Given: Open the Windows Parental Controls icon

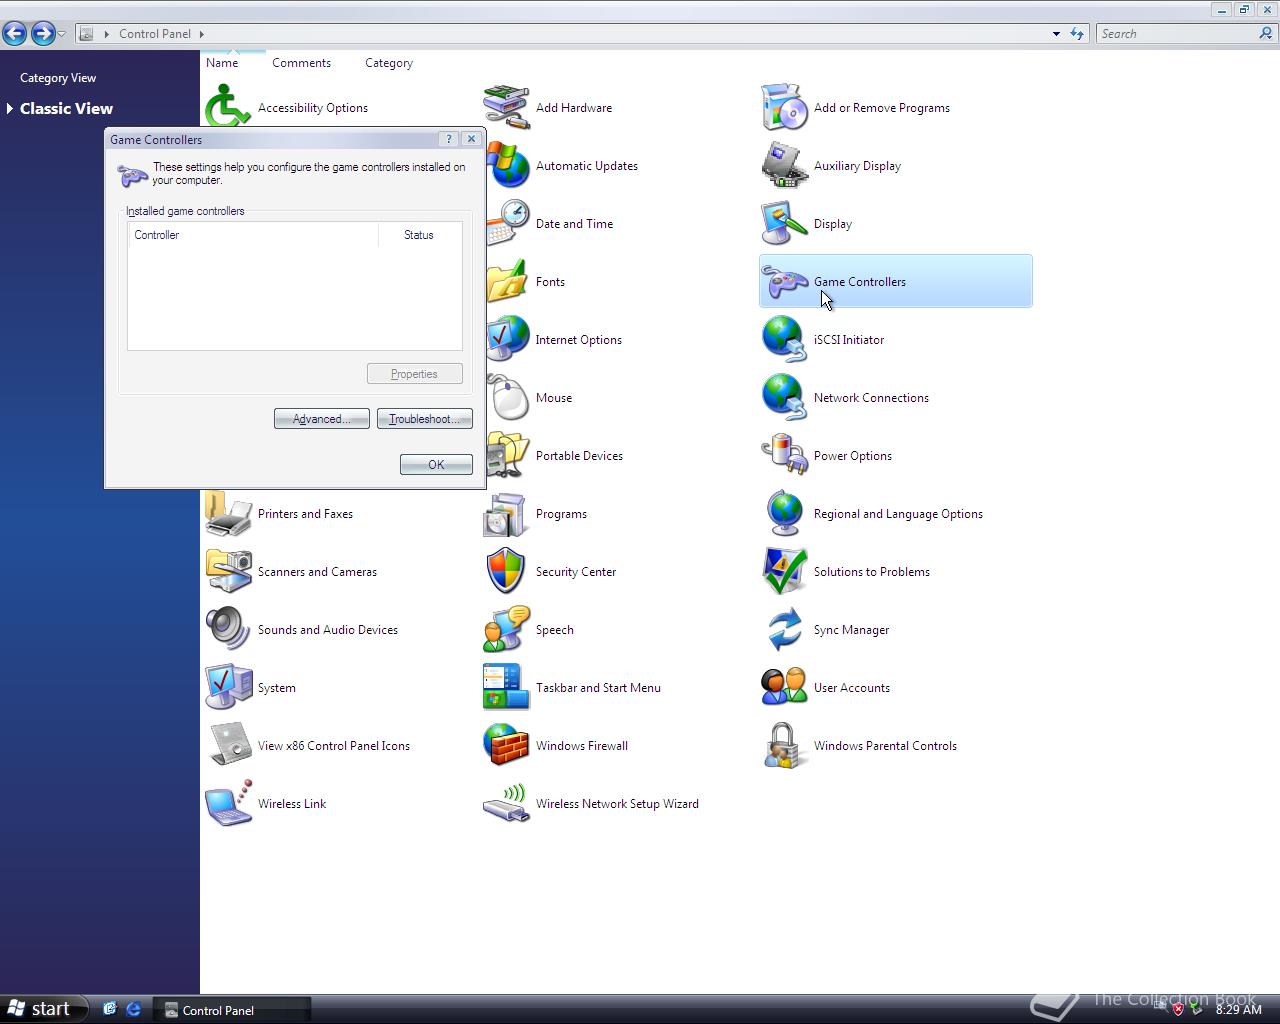Looking at the screenshot, I should click(784, 746).
